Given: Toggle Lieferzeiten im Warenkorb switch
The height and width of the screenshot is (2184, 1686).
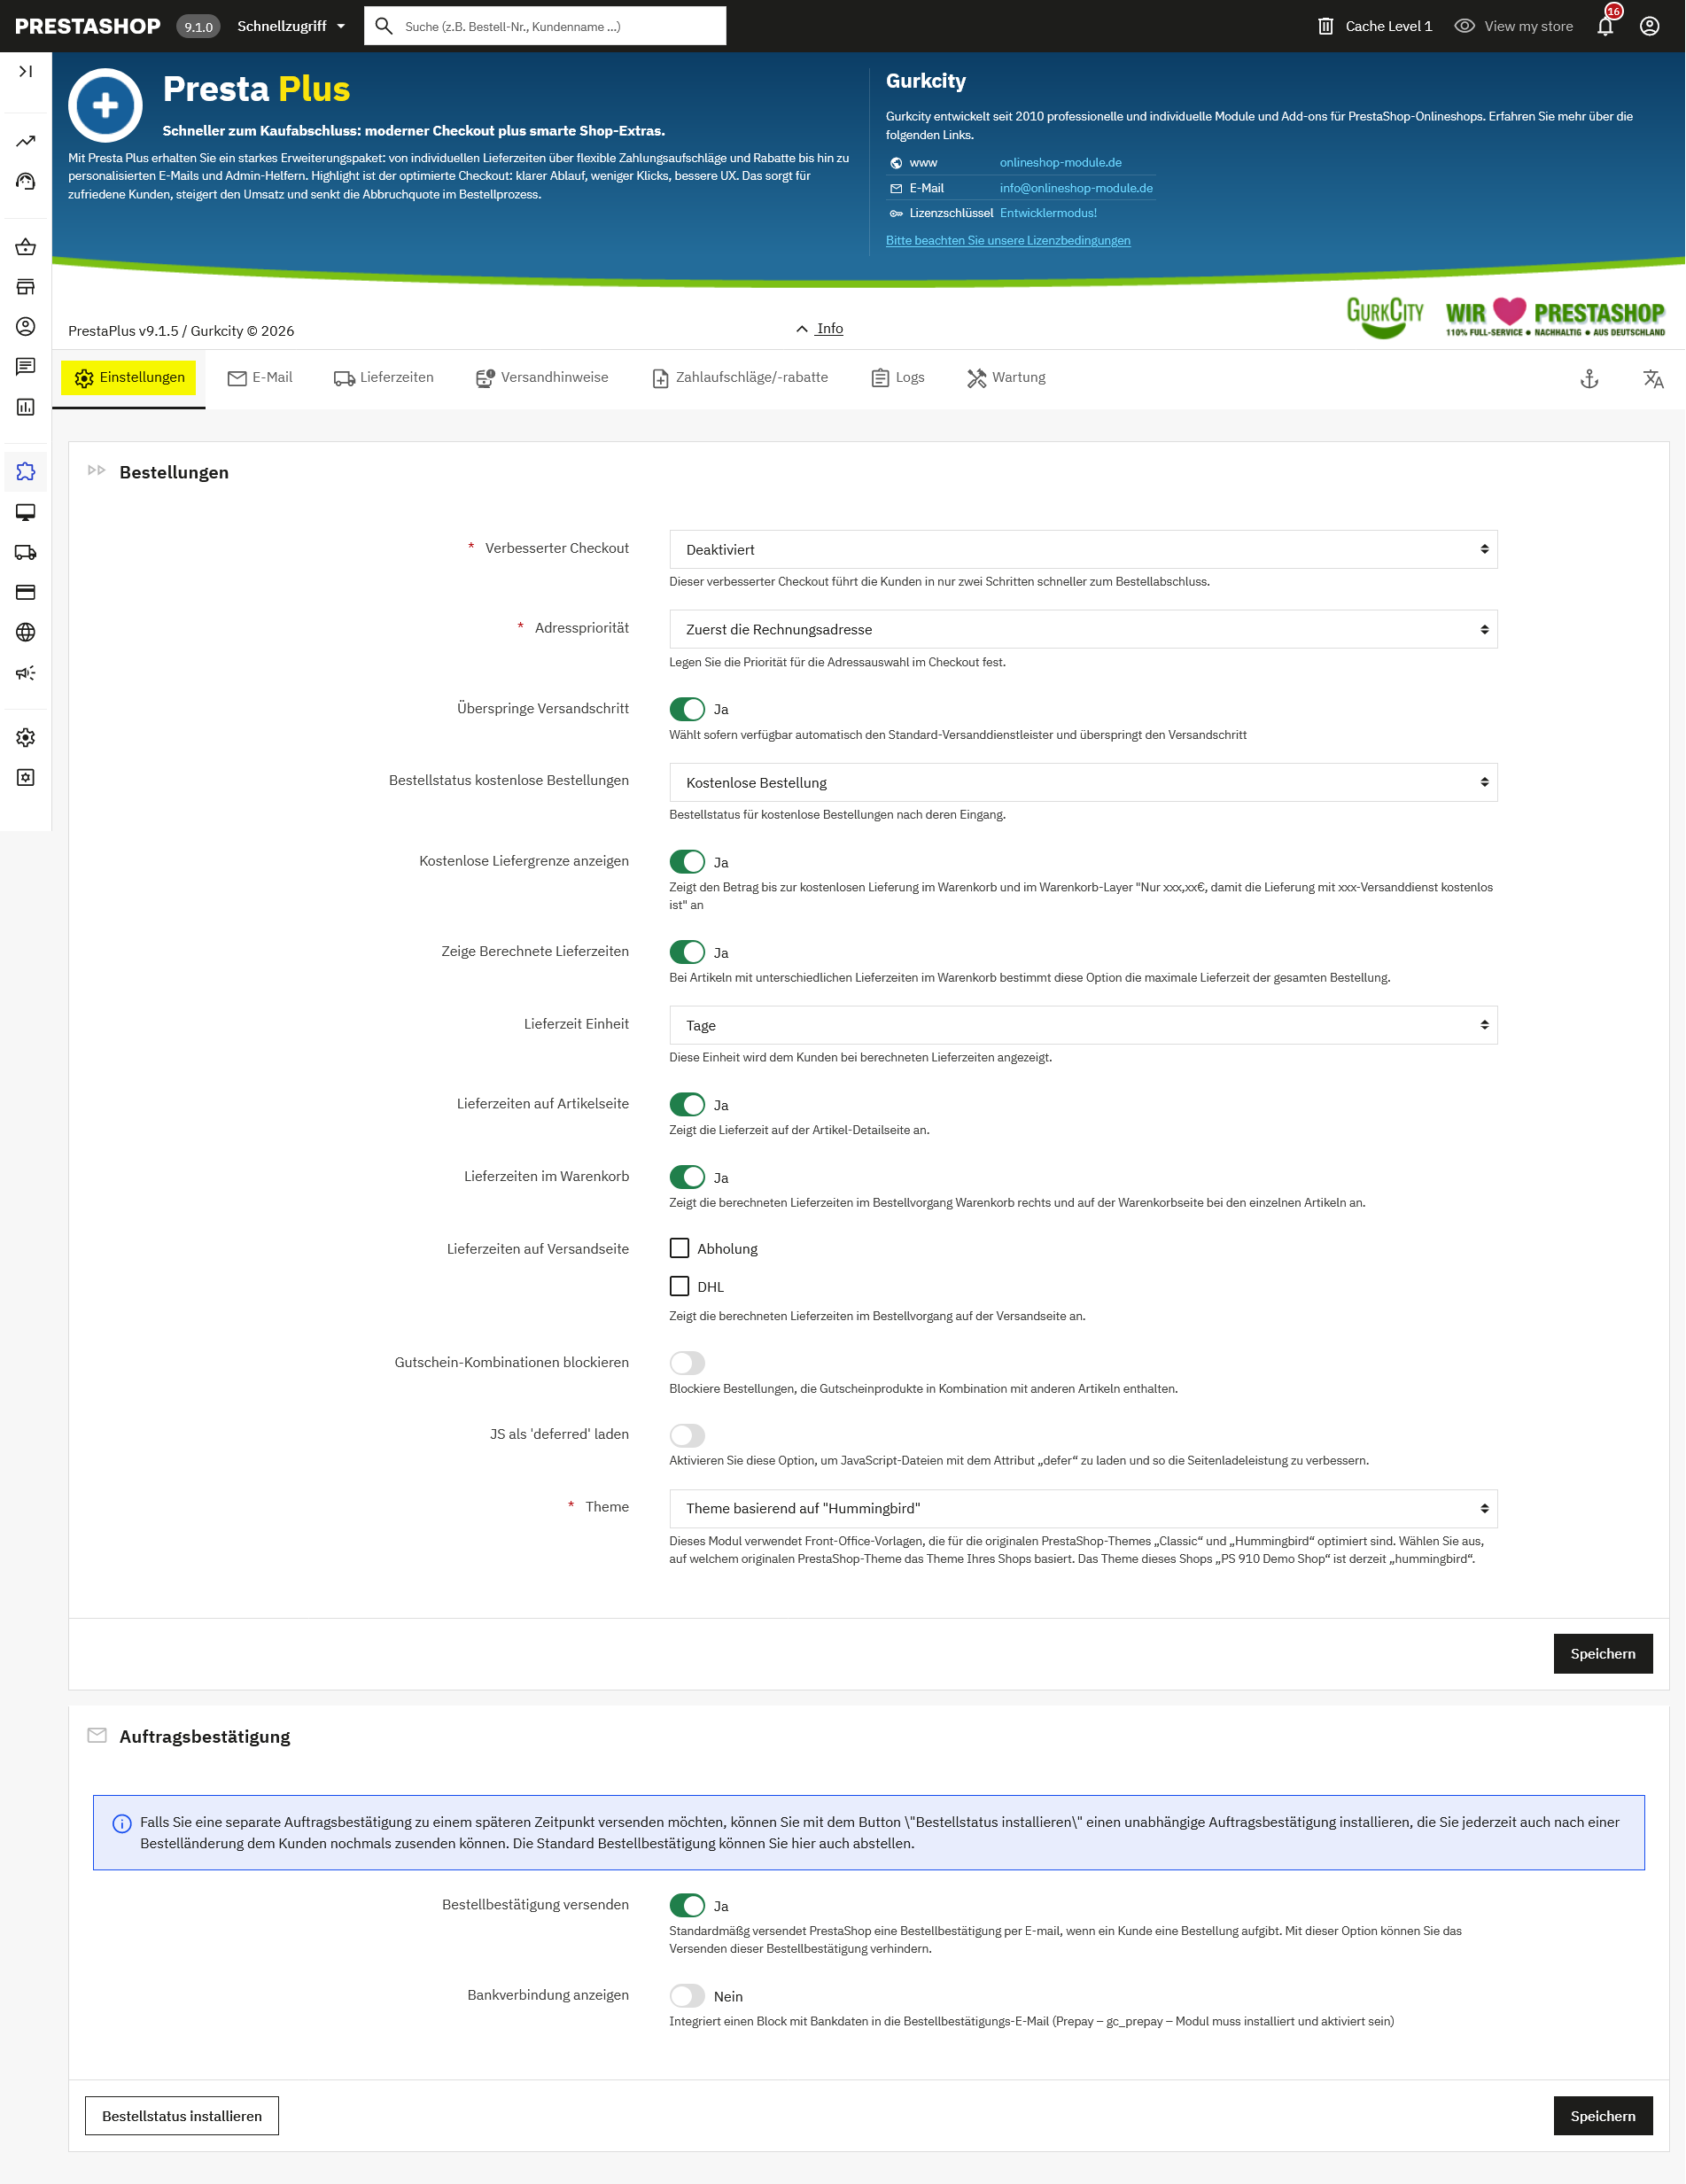Looking at the screenshot, I should (688, 1177).
